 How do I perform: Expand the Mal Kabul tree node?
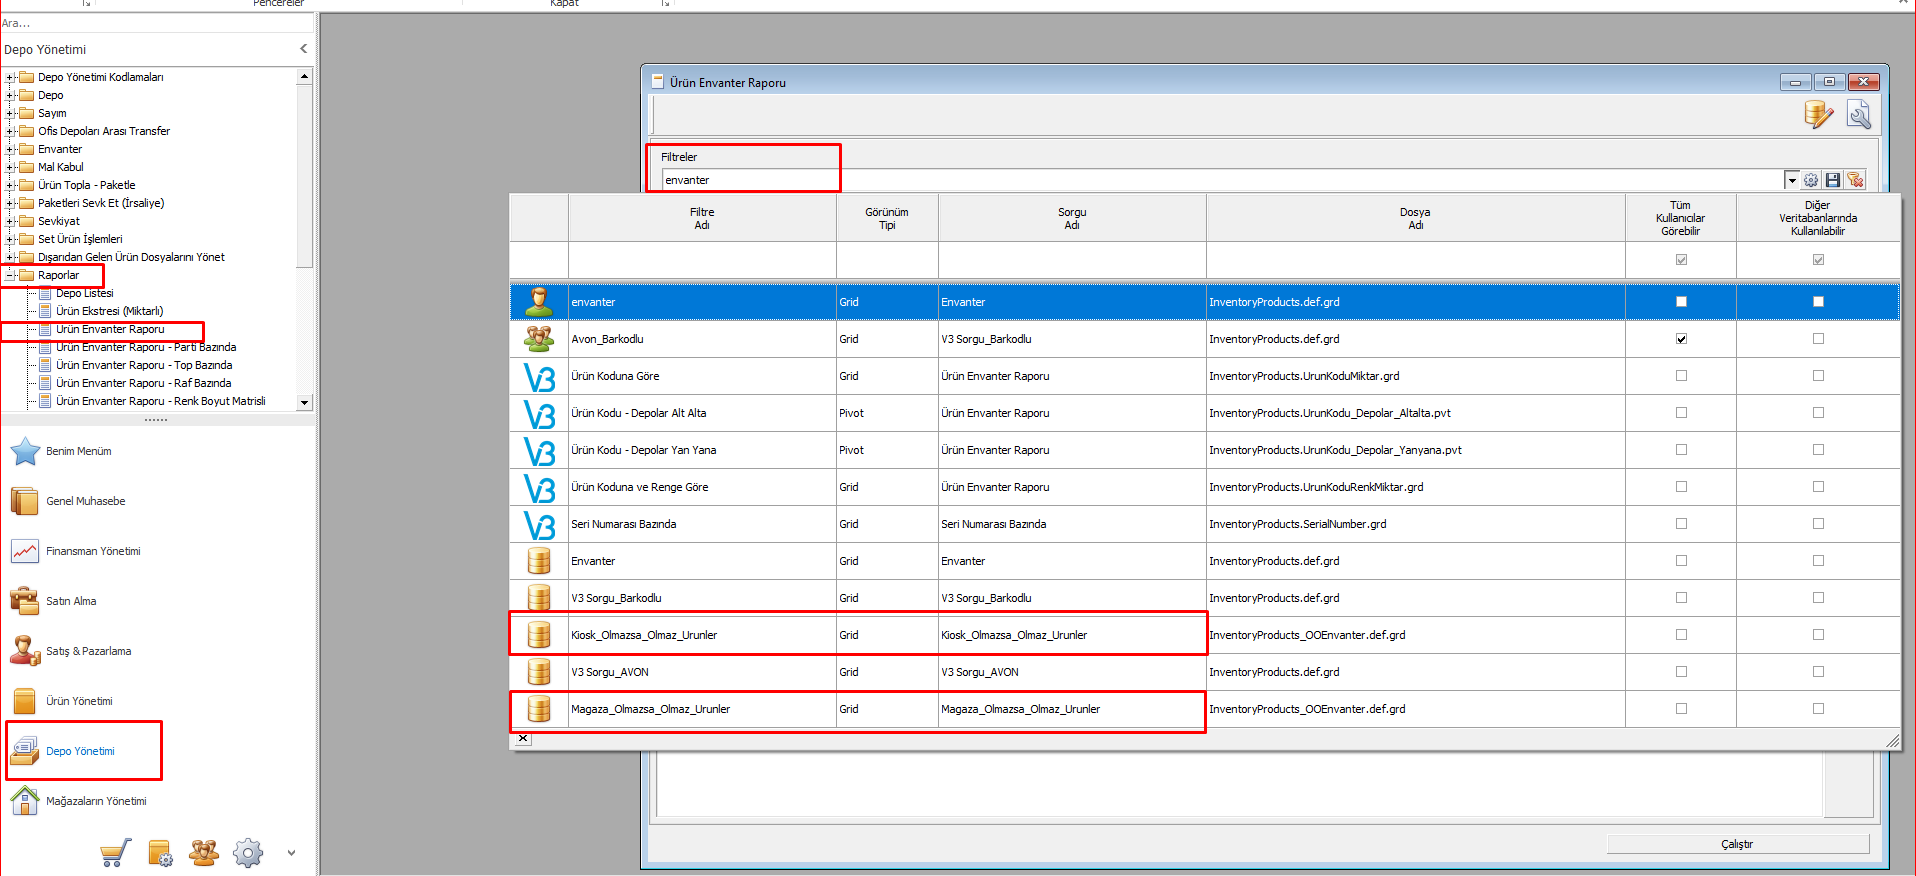point(10,167)
